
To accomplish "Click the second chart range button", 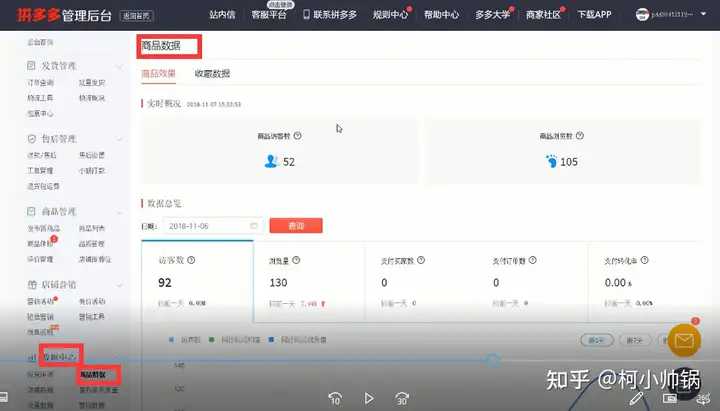I will pos(635,340).
